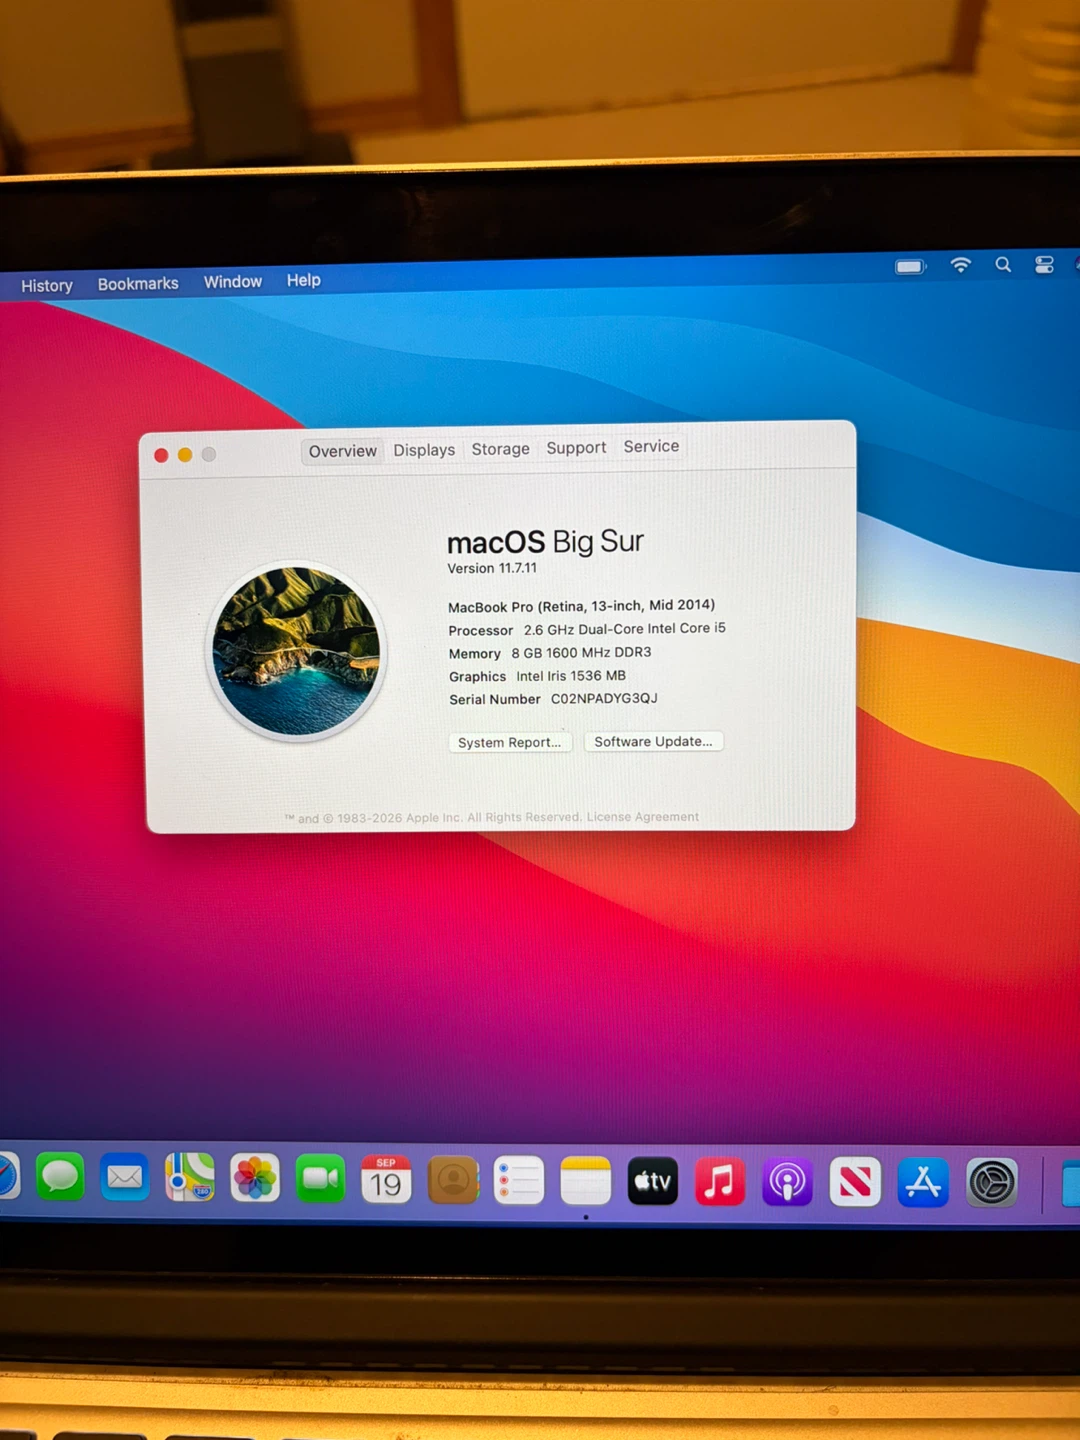
Task: Open the Bookmarks menu
Action: click(x=138, y=284)
